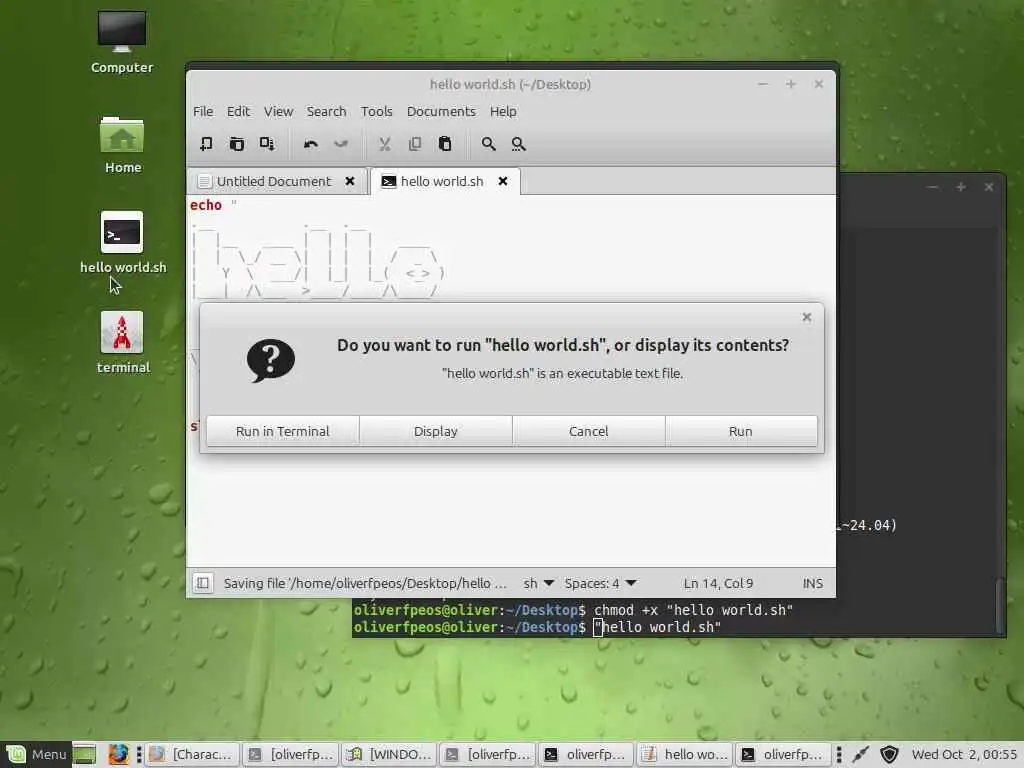This screenshot has width=1024, height=768.
Task: Click the Run in Terminal button
Action: tap(283, 431)
